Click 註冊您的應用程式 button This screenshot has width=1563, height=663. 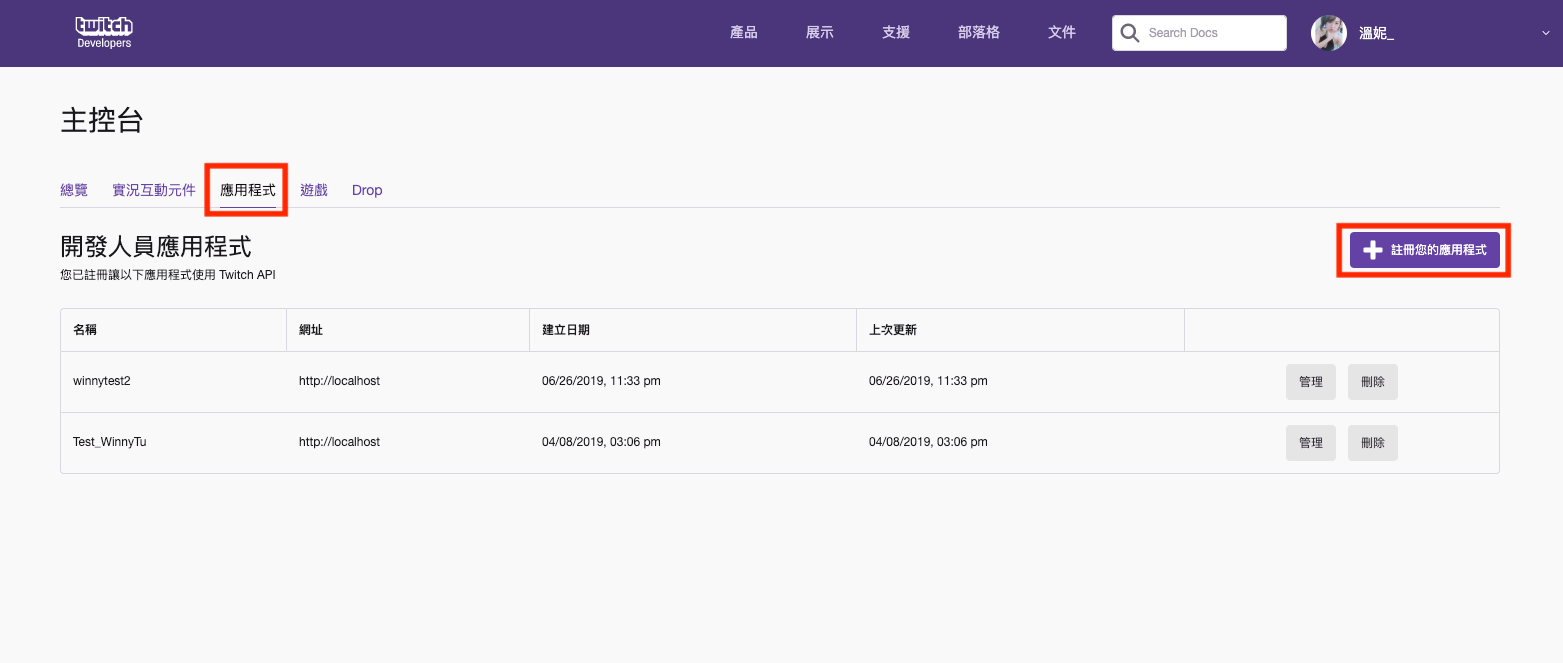[1425, 250]
